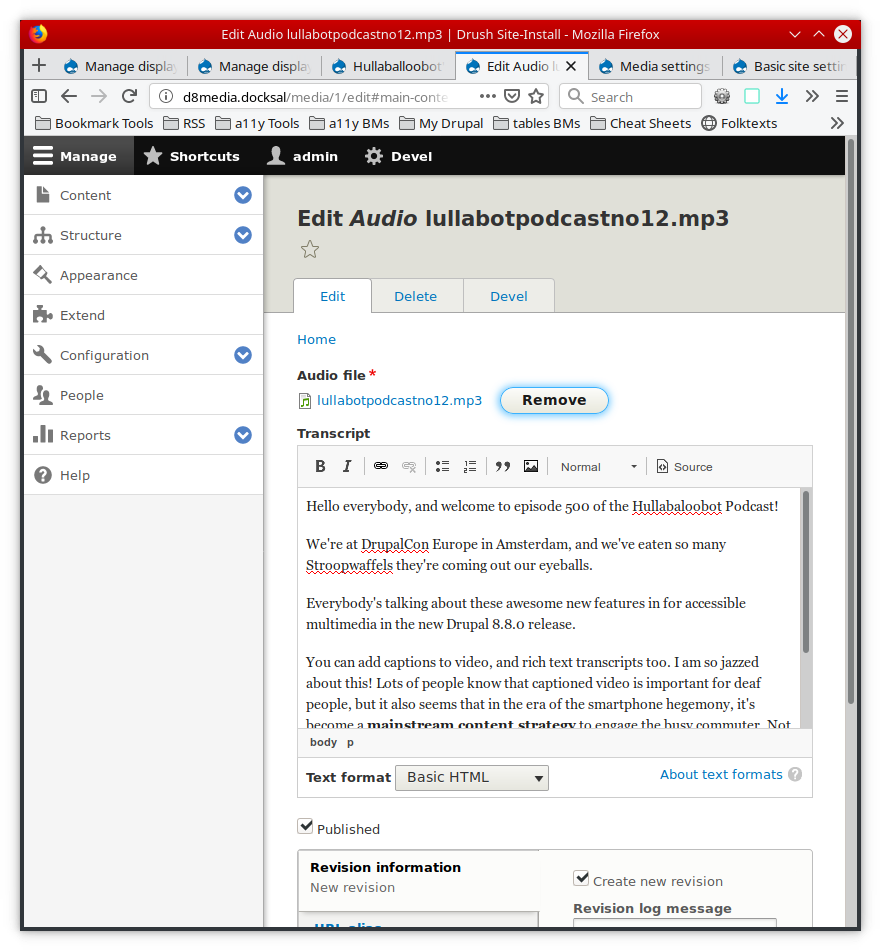Show more hidden toolbar items in Firefox
Screen dimensions: 881x951
pos(812,96)
